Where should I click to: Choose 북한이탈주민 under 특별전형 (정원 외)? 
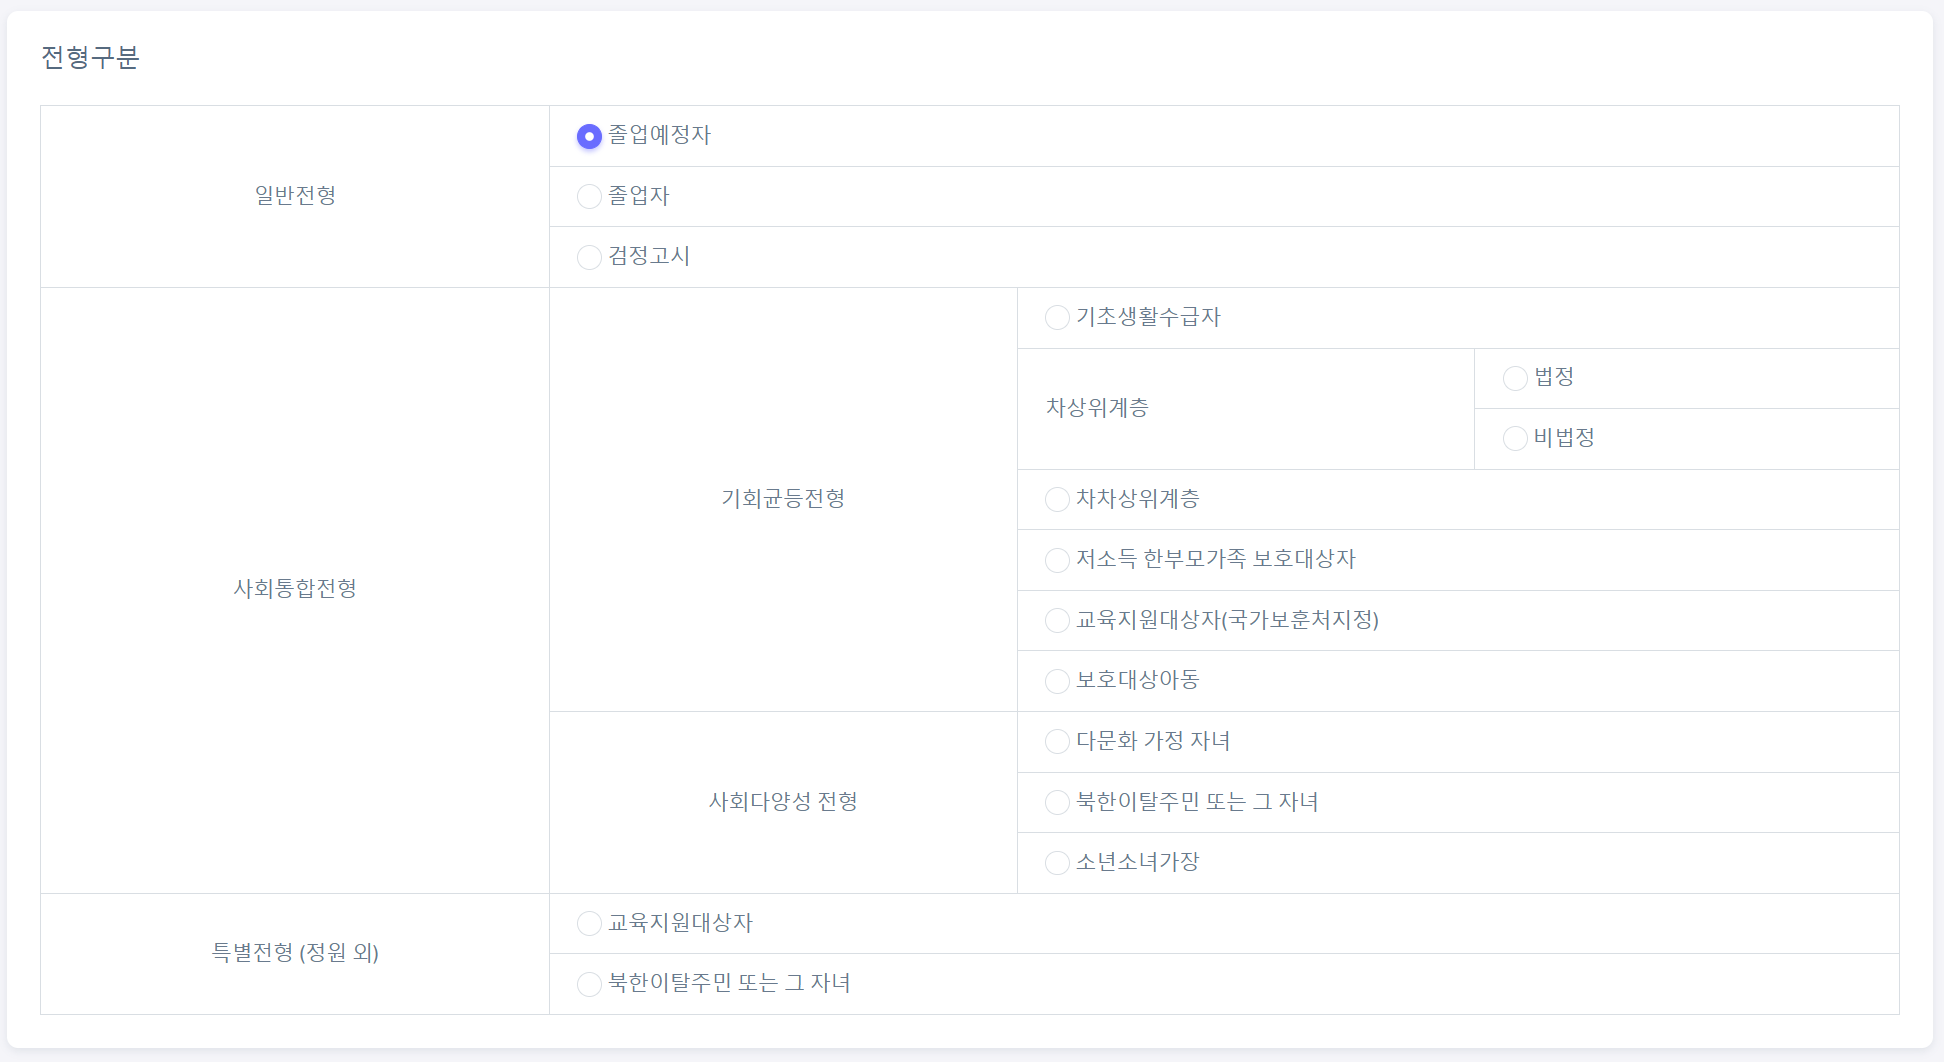589,984
